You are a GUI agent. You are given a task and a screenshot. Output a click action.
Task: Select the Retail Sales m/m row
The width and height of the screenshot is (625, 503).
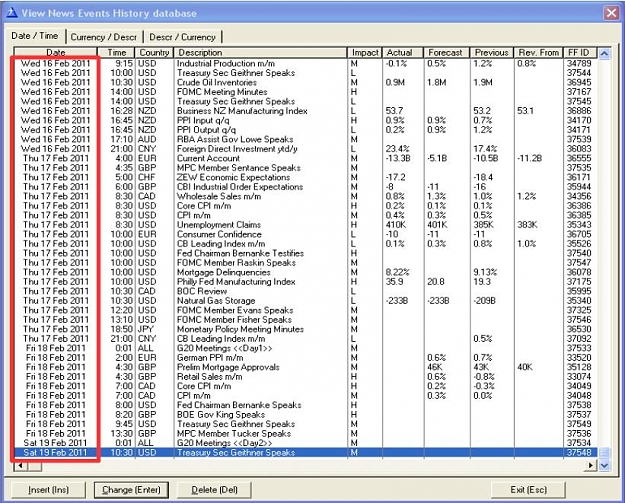(305, 377)
